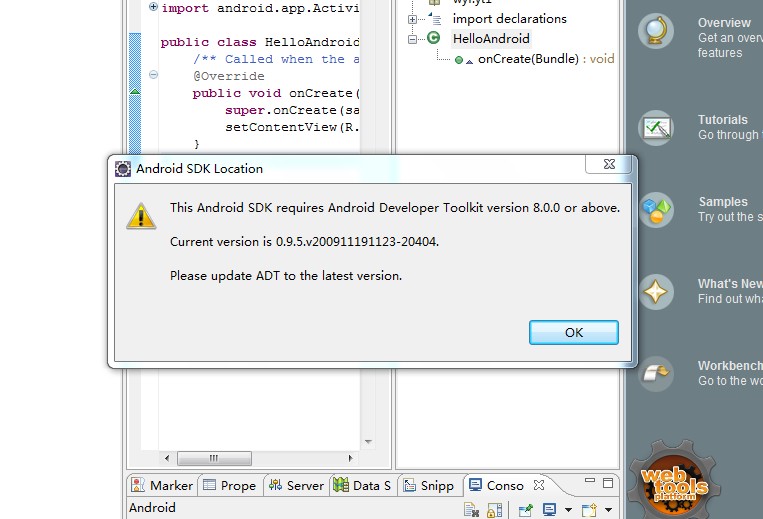Click the Data Source Explorer tab icon
Screen dimensions: 763x519
(x=341, y=484)
